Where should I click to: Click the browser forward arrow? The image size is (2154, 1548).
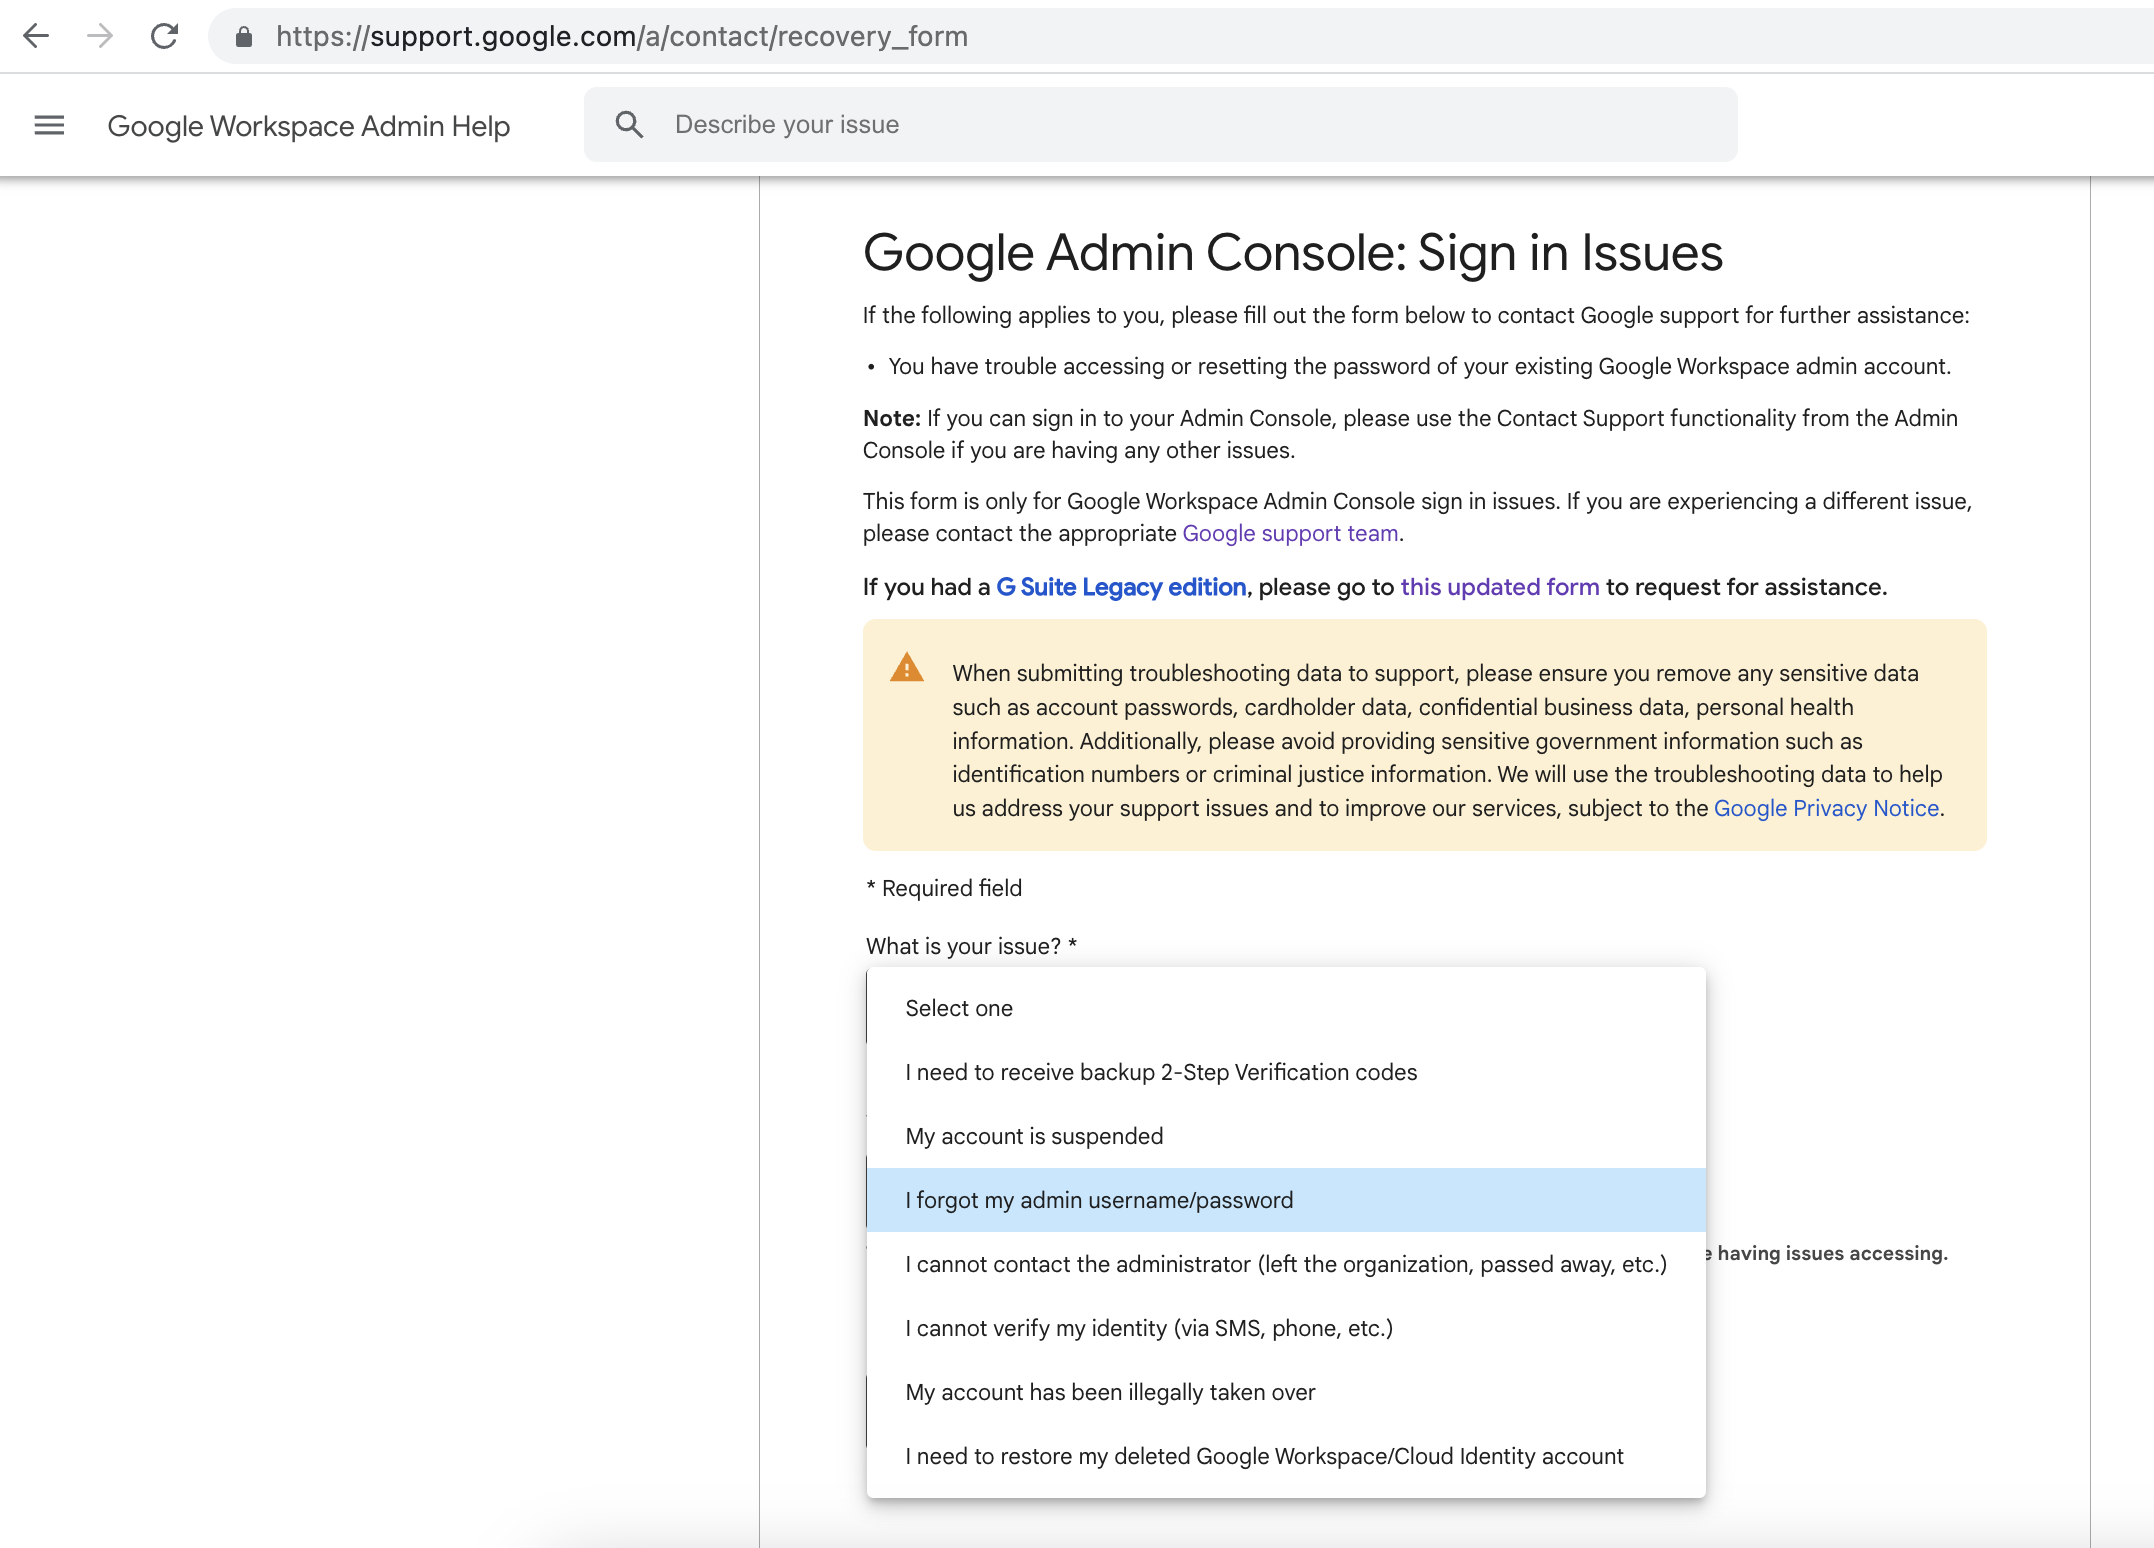100,36
